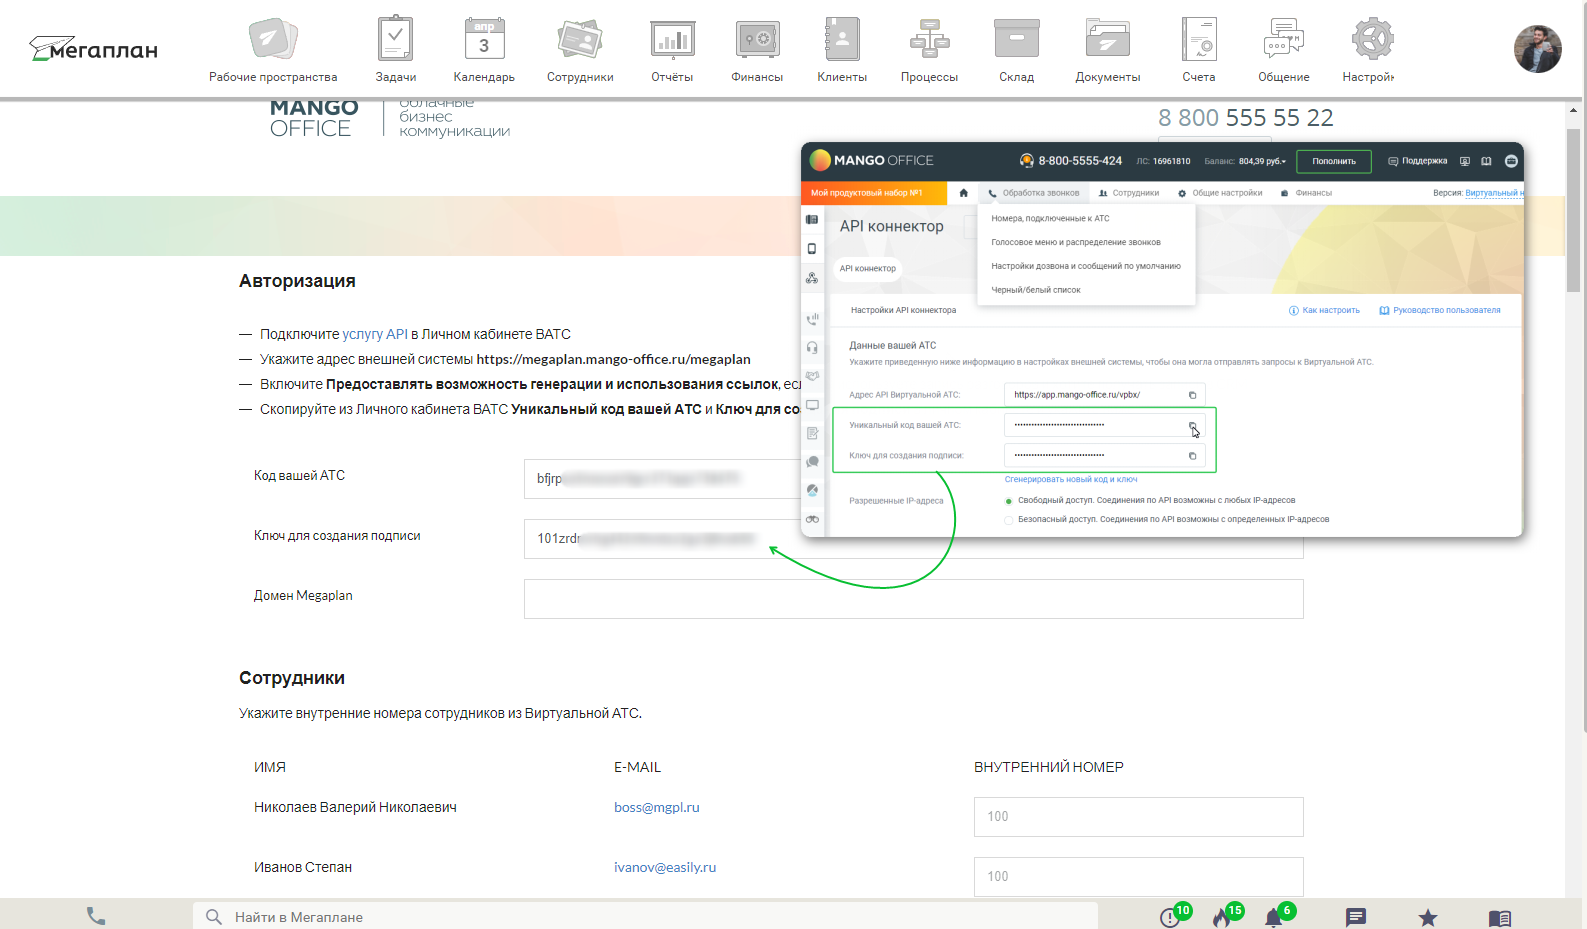
Task: Open Настройки gear menu
Action: [x=1370, y=49]
